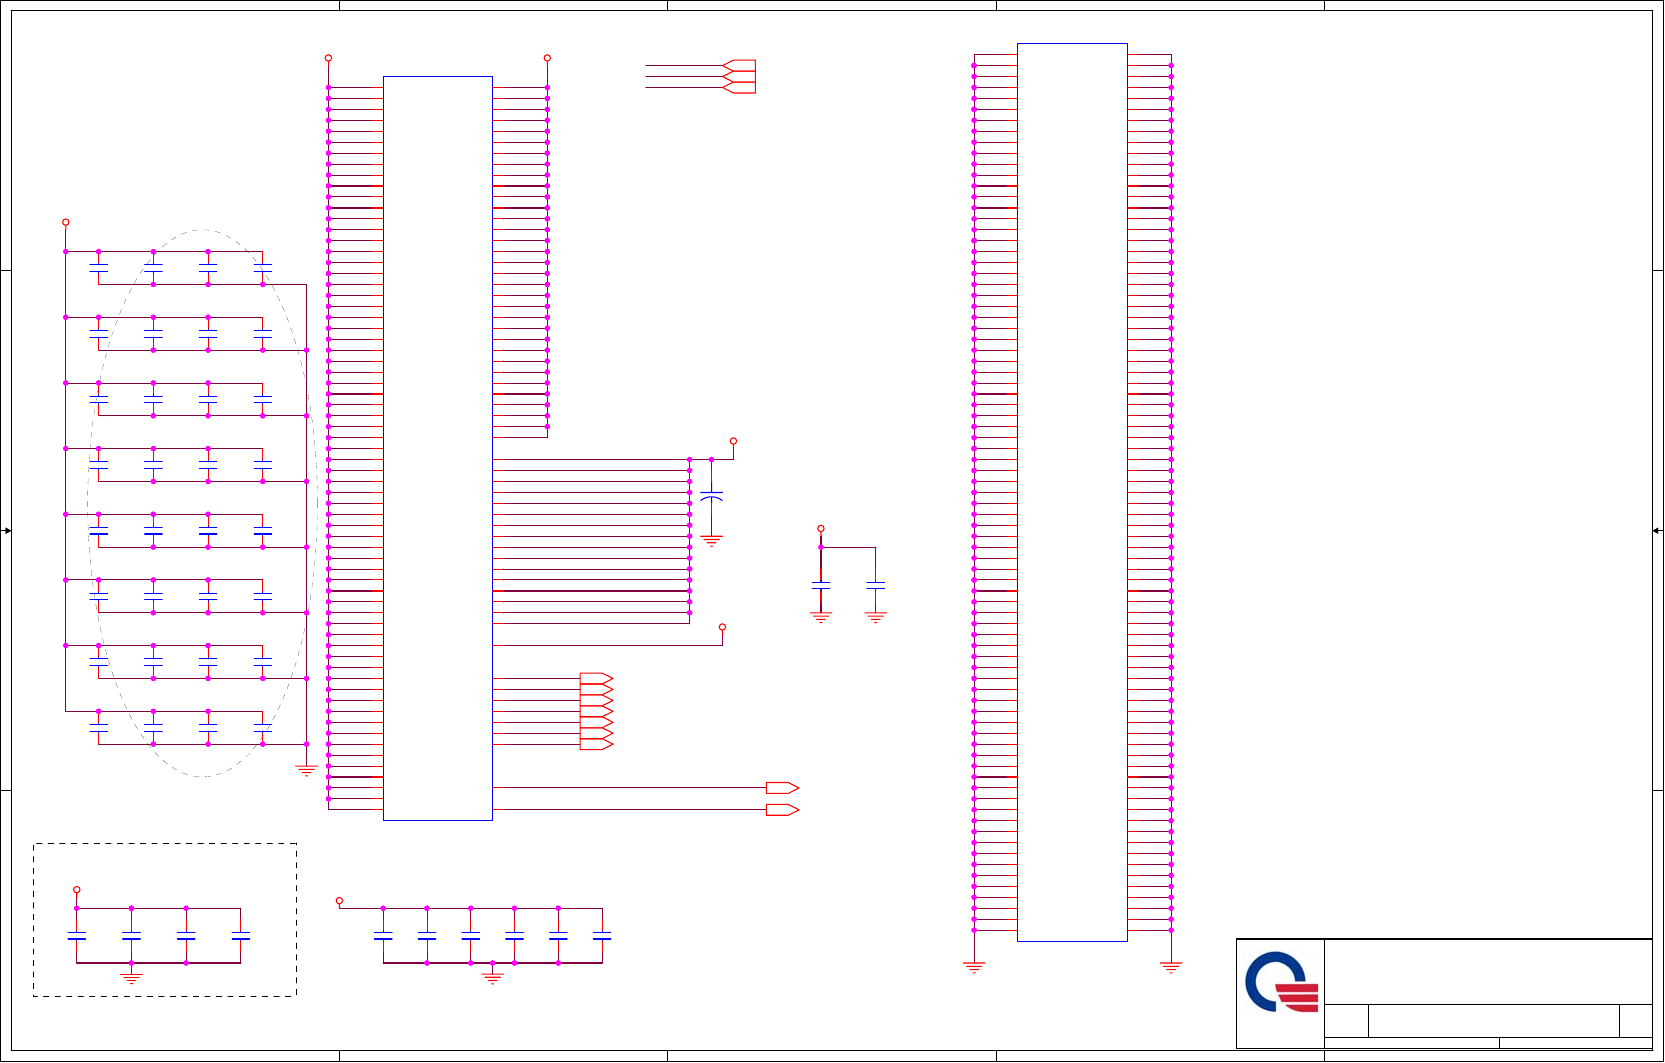Select power circle atop IC's right pin rail

(547, 58)
